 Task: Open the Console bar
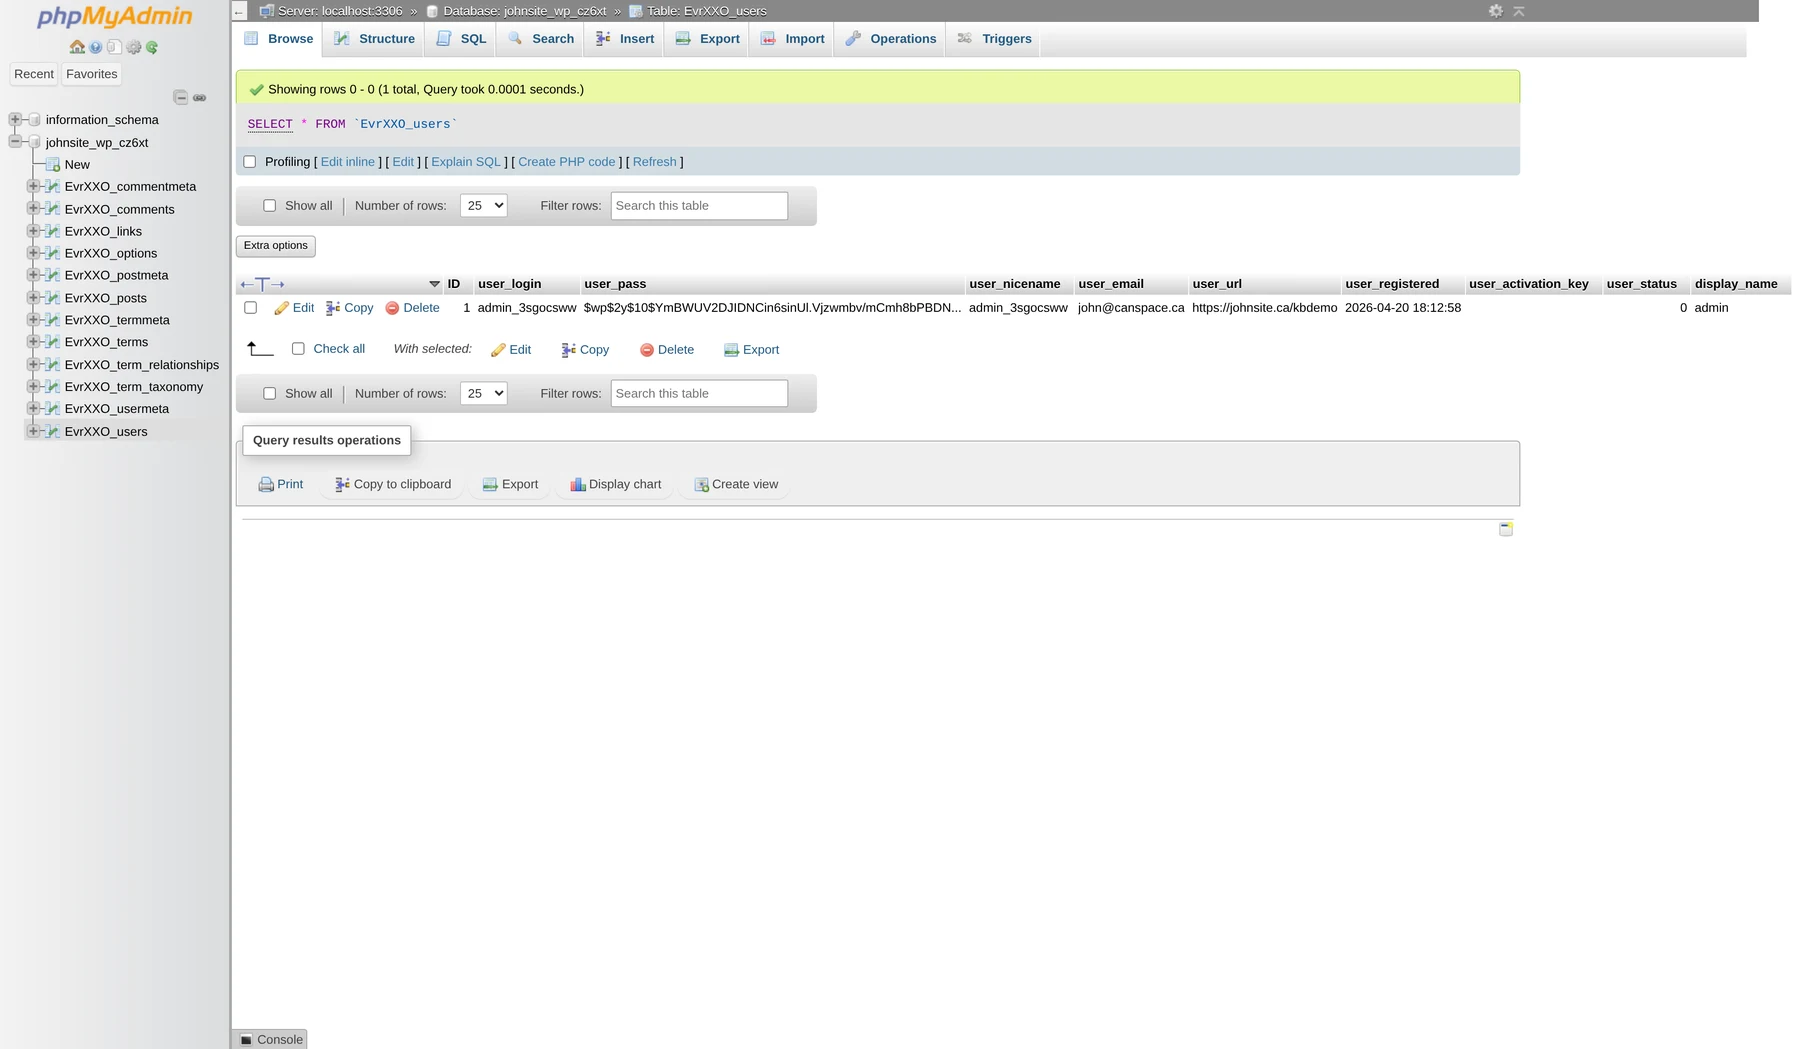pyautogui.click(x=270, y=1040)
